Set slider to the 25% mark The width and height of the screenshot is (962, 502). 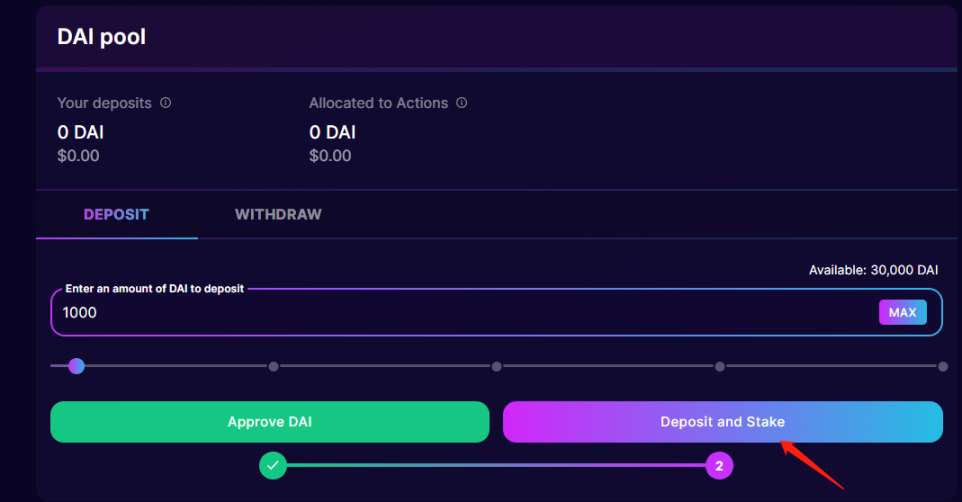pos(273,367)
